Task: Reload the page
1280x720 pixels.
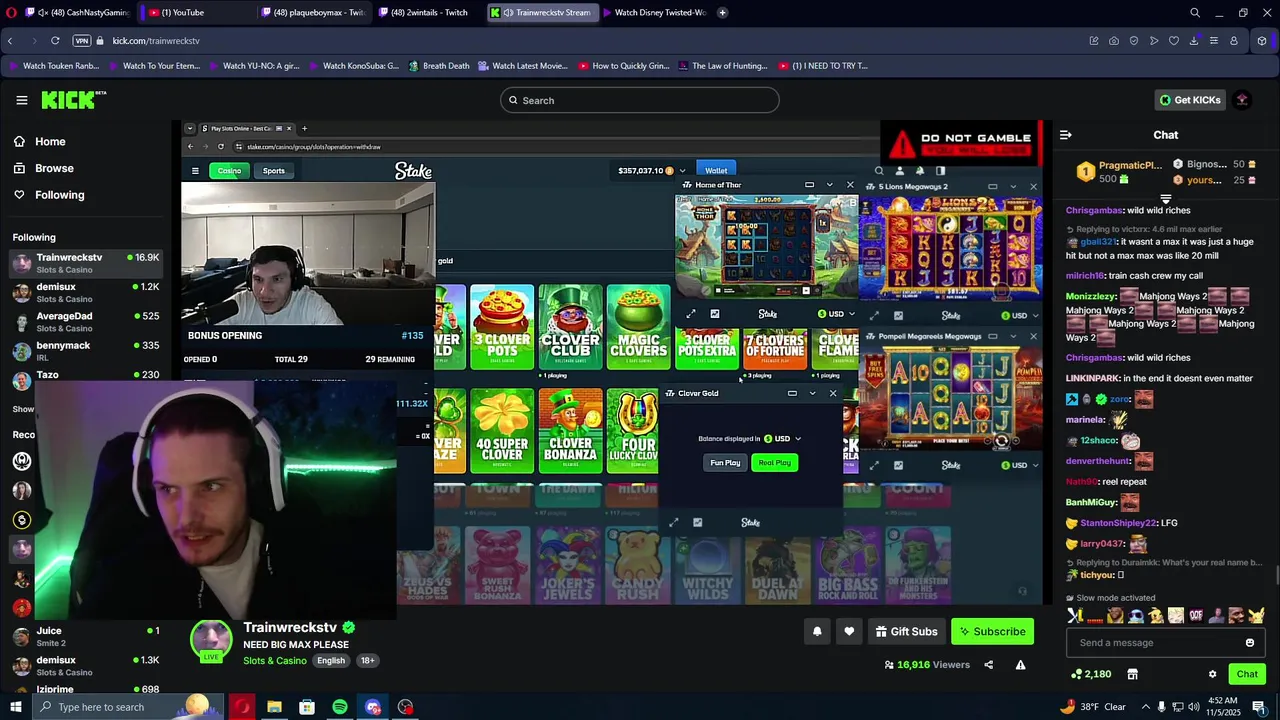Action: tap(55, 41)
